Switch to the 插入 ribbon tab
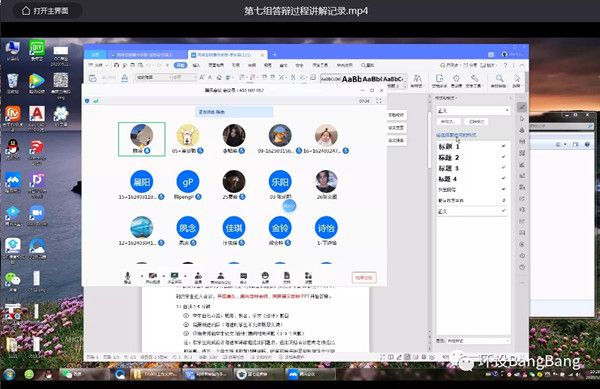 (196, 65)
